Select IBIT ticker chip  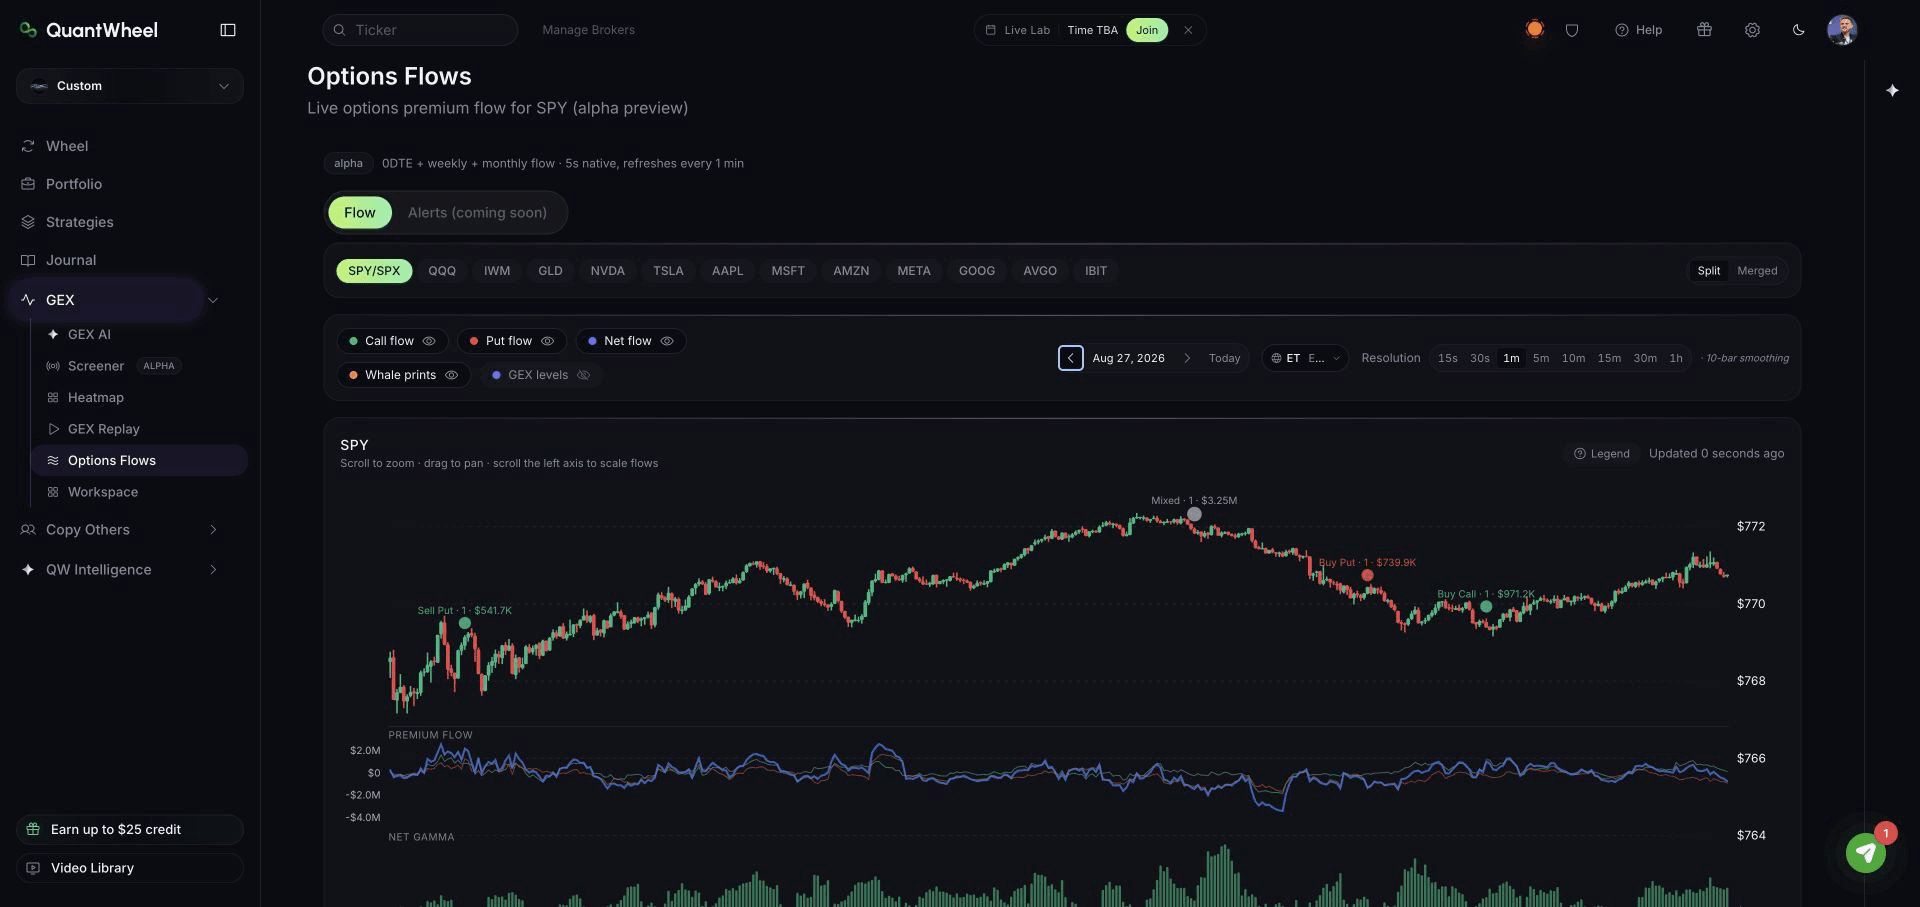1096,271
